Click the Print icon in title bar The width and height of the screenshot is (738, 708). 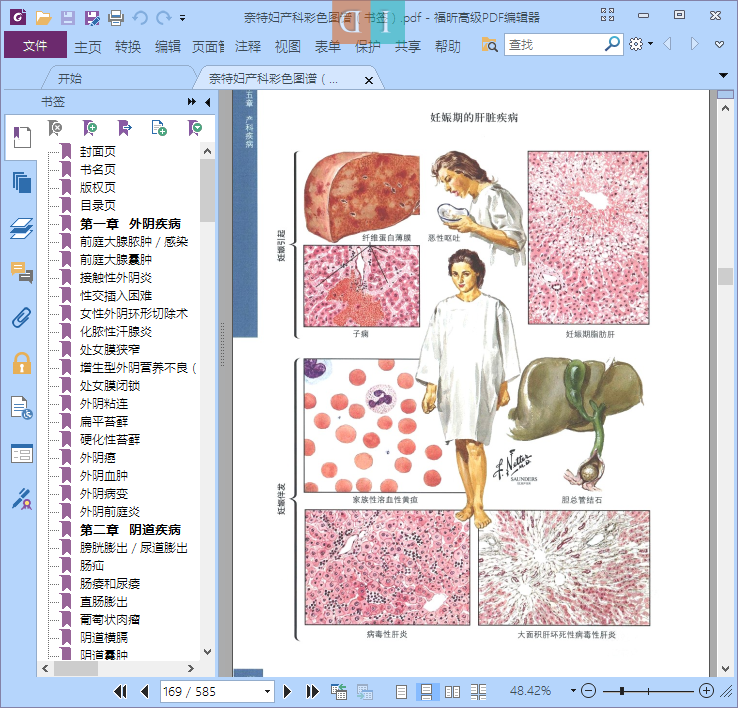pos(116,18)
